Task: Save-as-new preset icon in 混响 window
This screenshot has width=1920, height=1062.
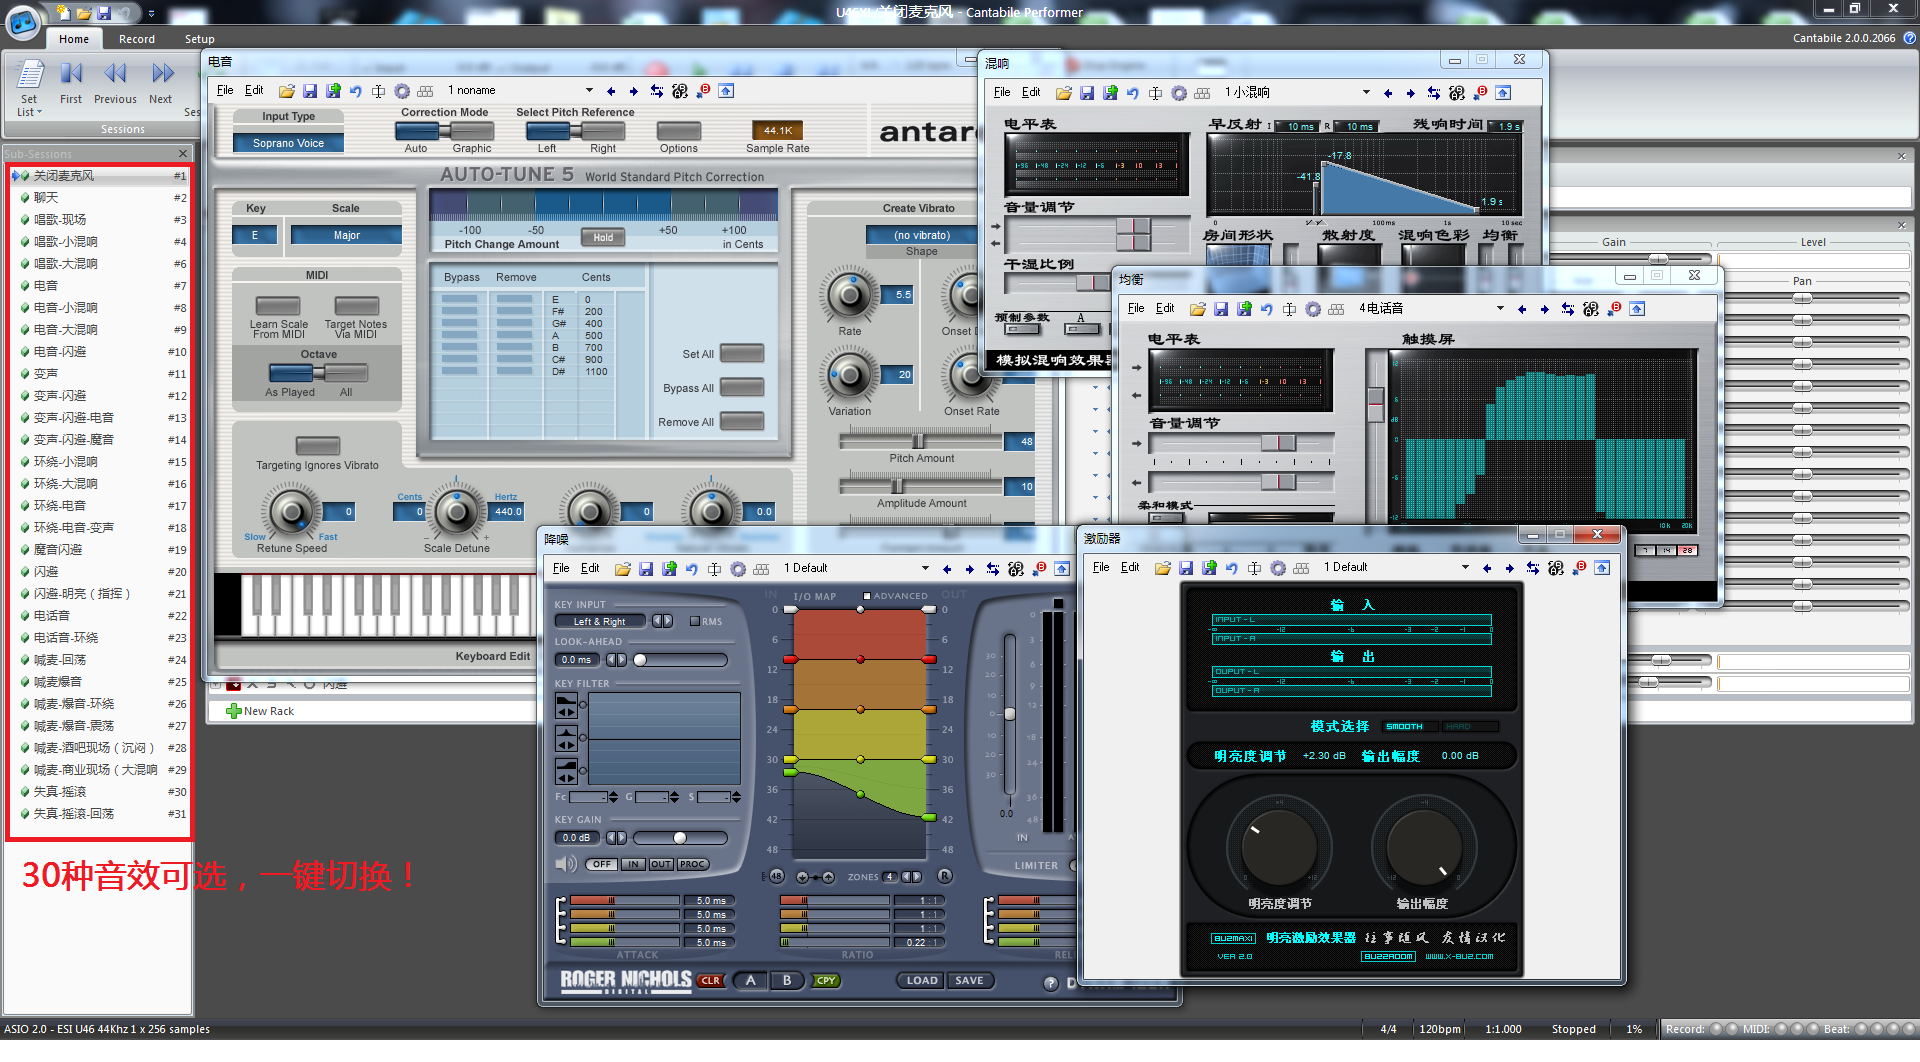Action: 1110,93
